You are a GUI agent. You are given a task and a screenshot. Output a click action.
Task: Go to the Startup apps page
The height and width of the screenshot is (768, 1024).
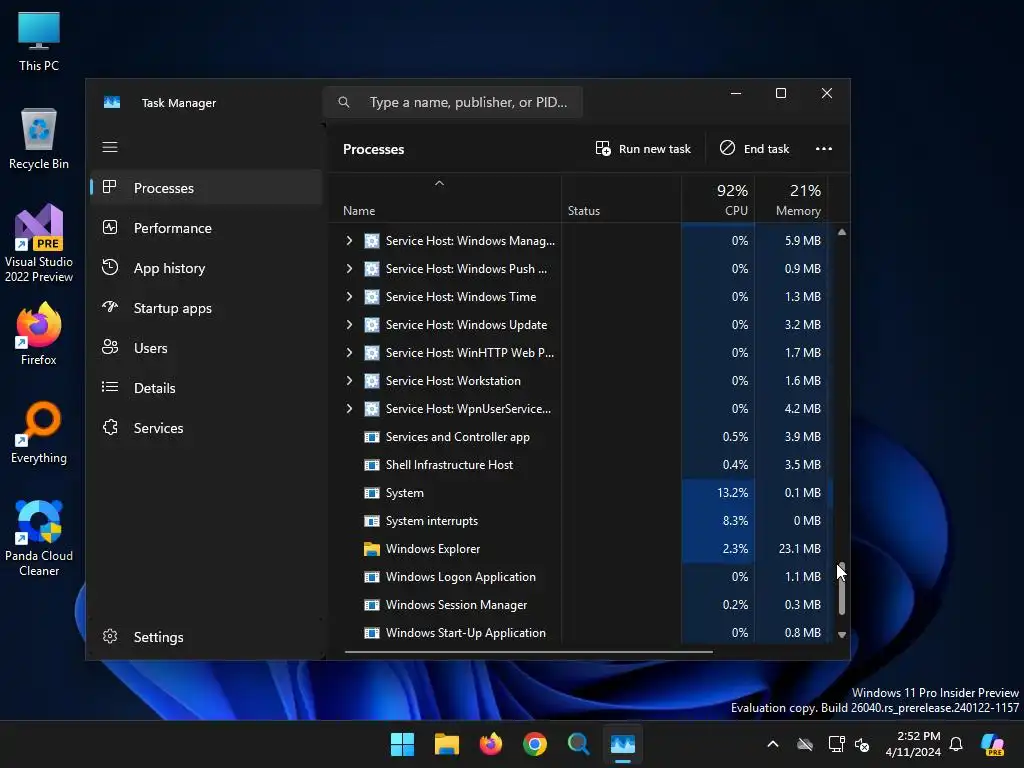tap(206, 308)
